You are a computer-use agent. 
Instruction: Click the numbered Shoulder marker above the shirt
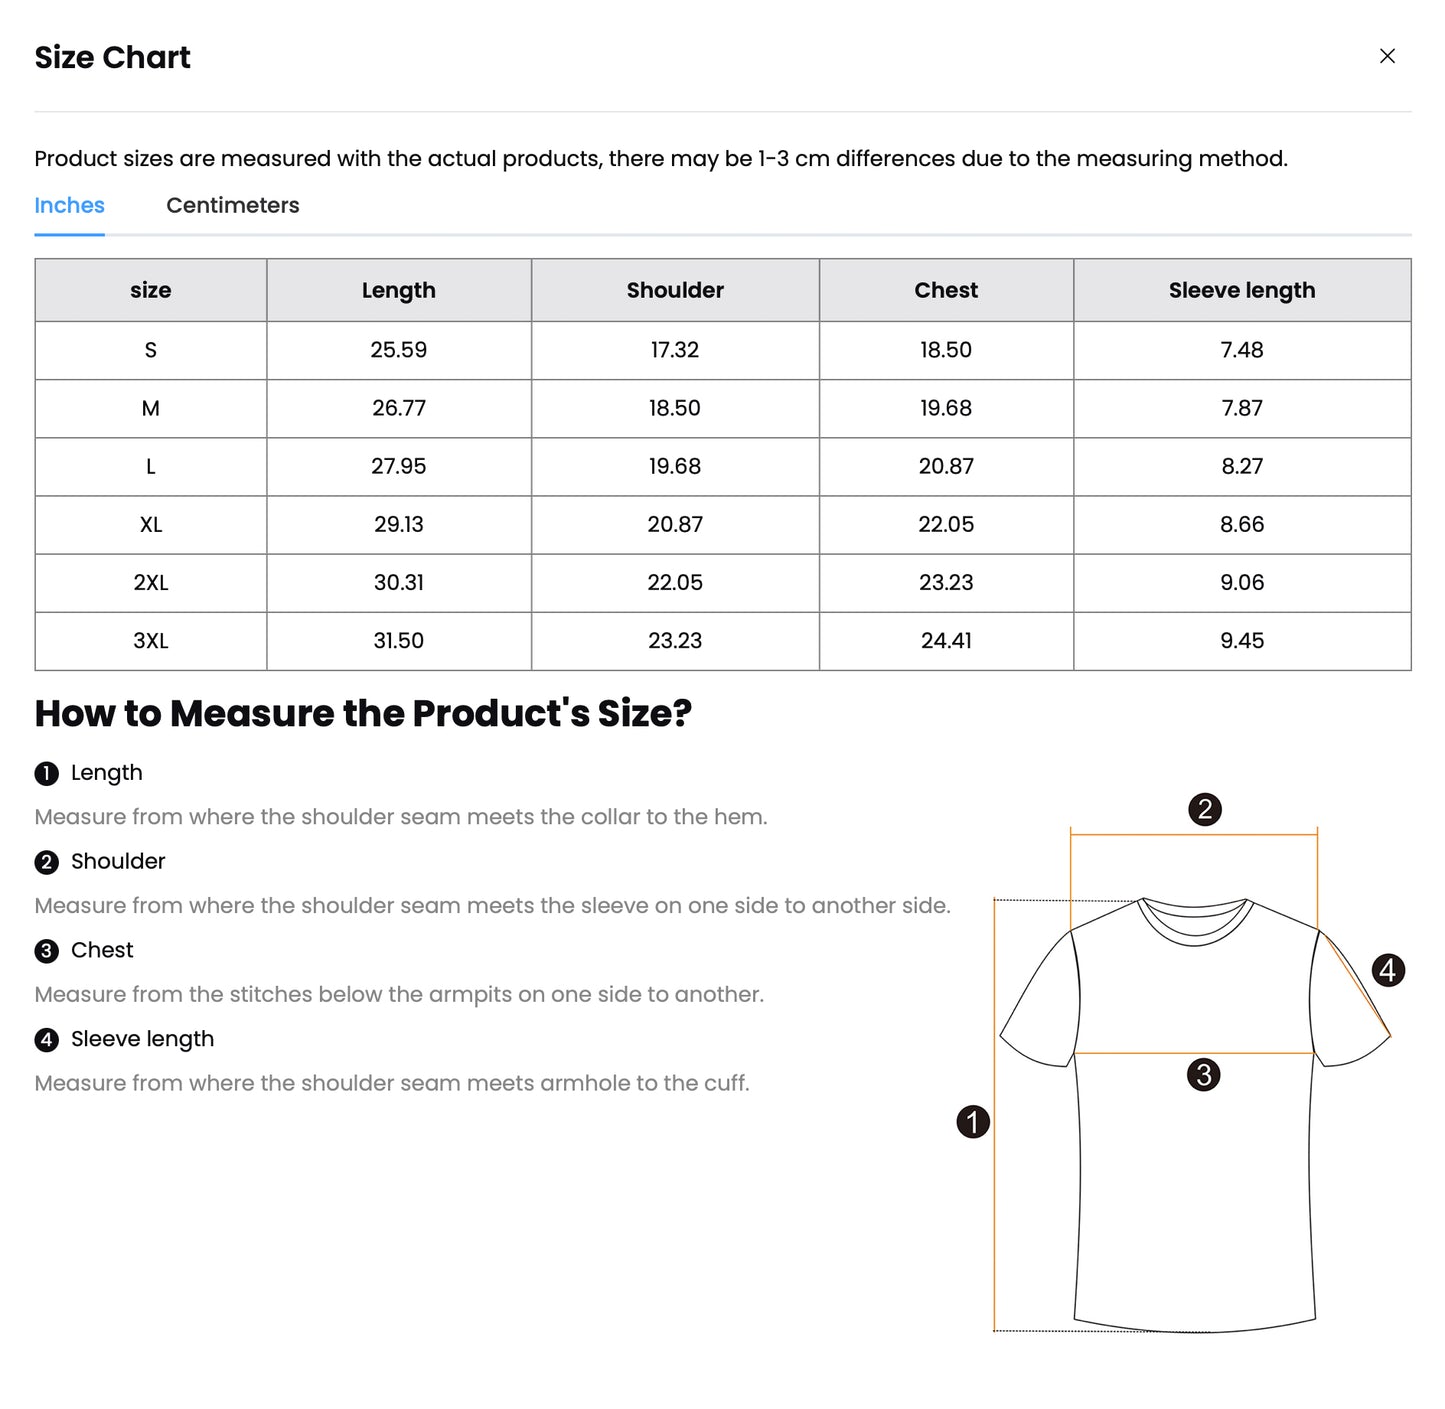click(1205, 810)
